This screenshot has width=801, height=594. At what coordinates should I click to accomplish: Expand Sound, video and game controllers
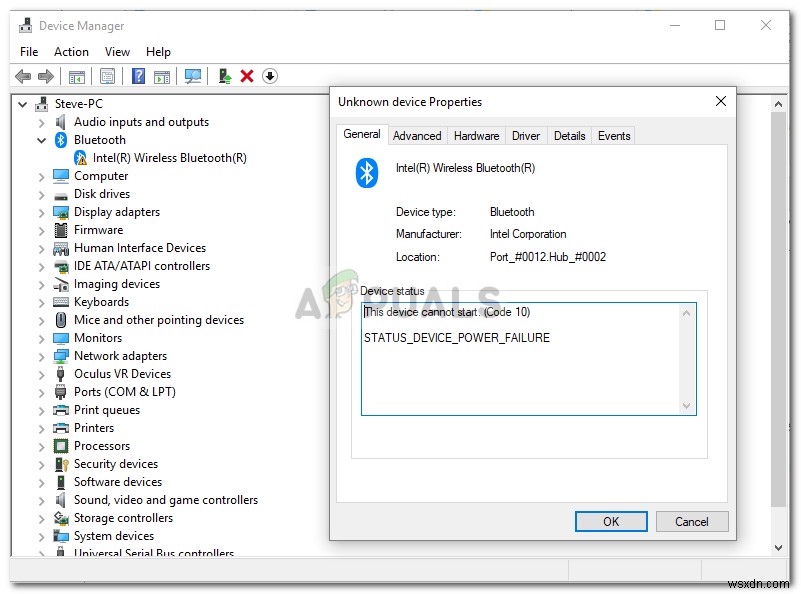[41, 500]
